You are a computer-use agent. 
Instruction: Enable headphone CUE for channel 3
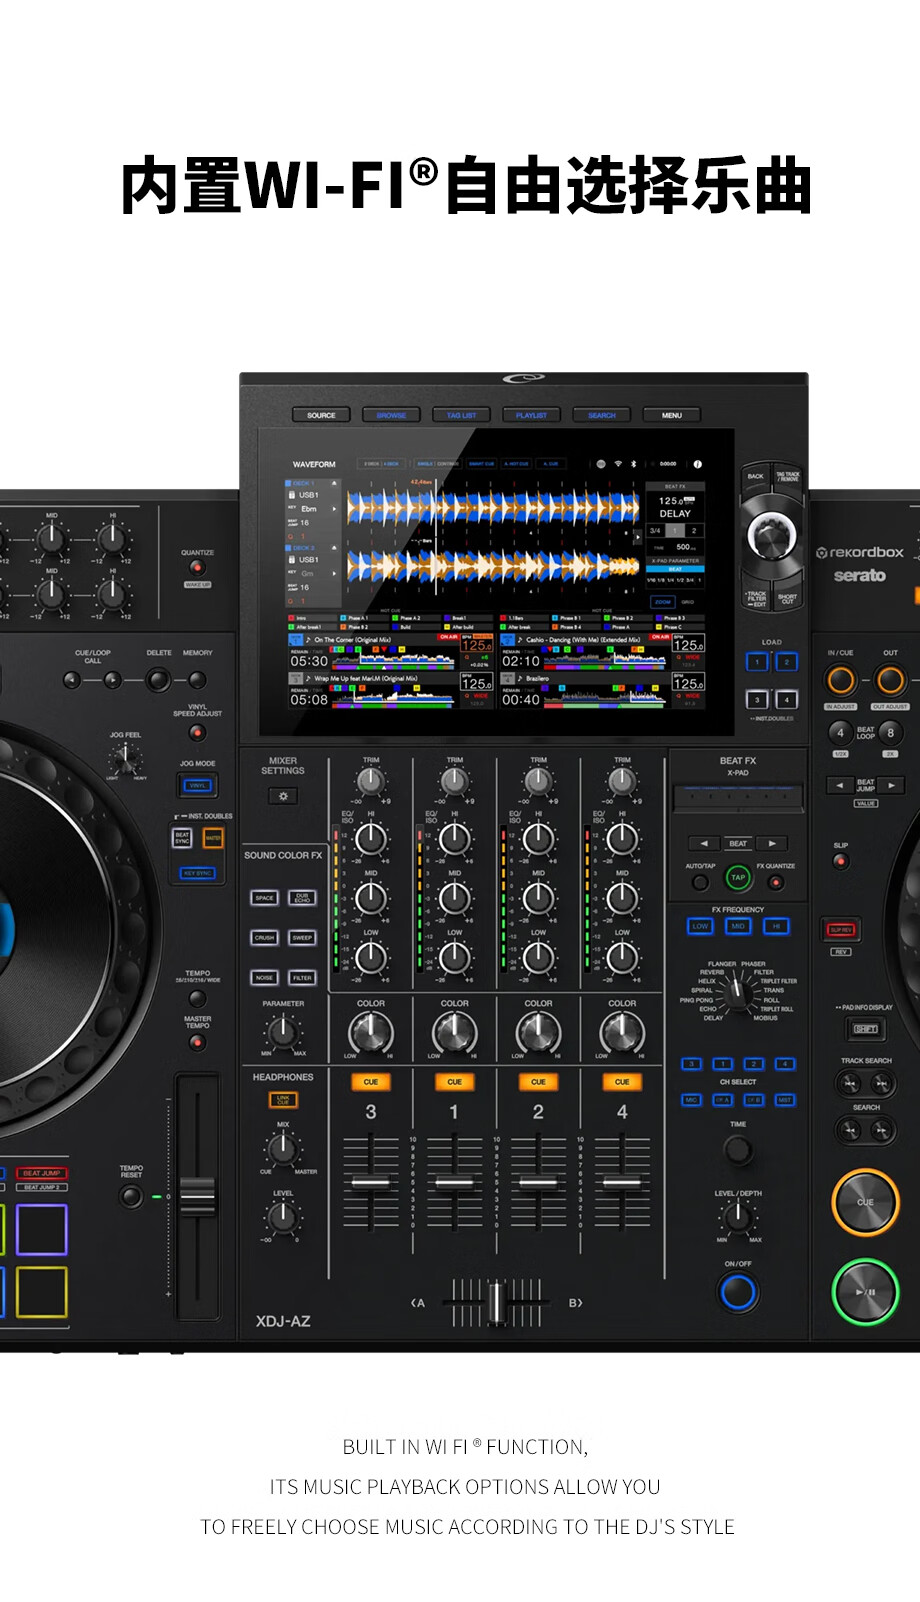tap(370, 1082)
